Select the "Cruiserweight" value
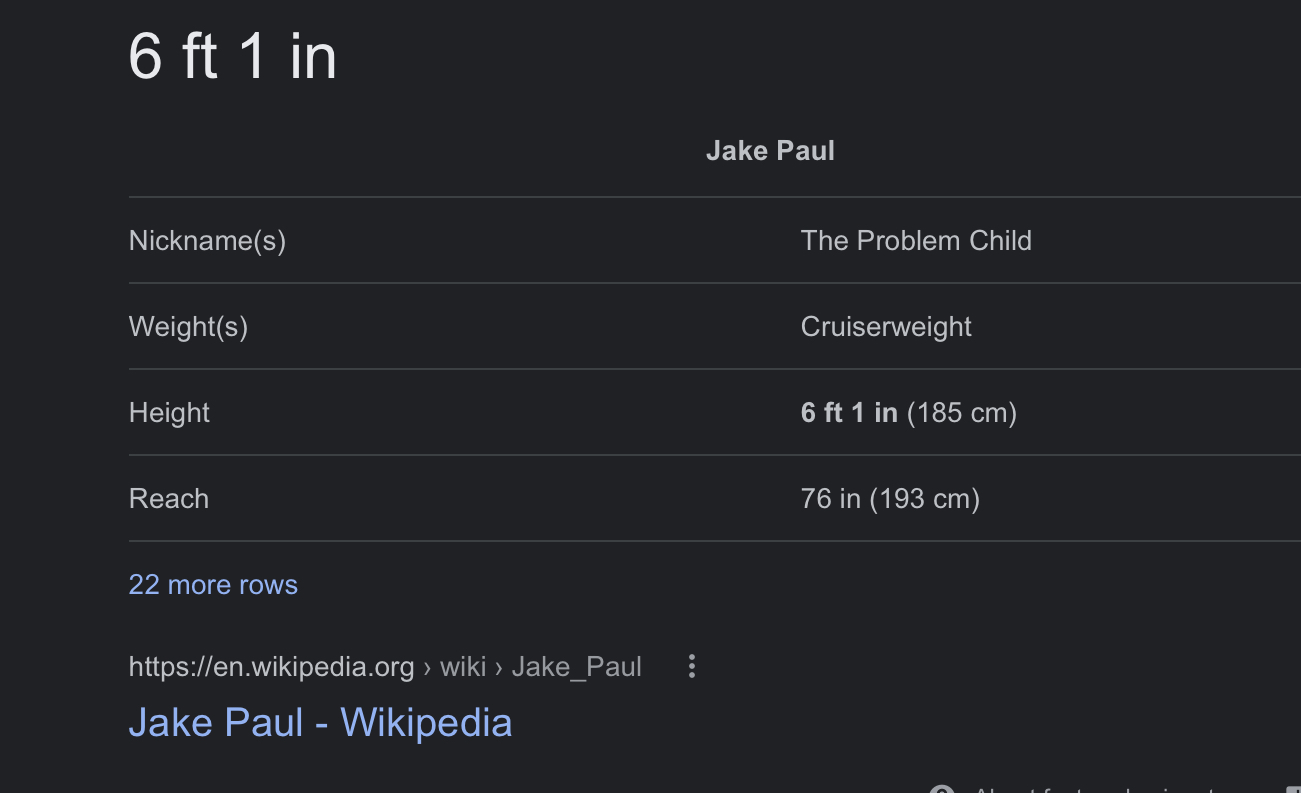 [x=886, y=327]
